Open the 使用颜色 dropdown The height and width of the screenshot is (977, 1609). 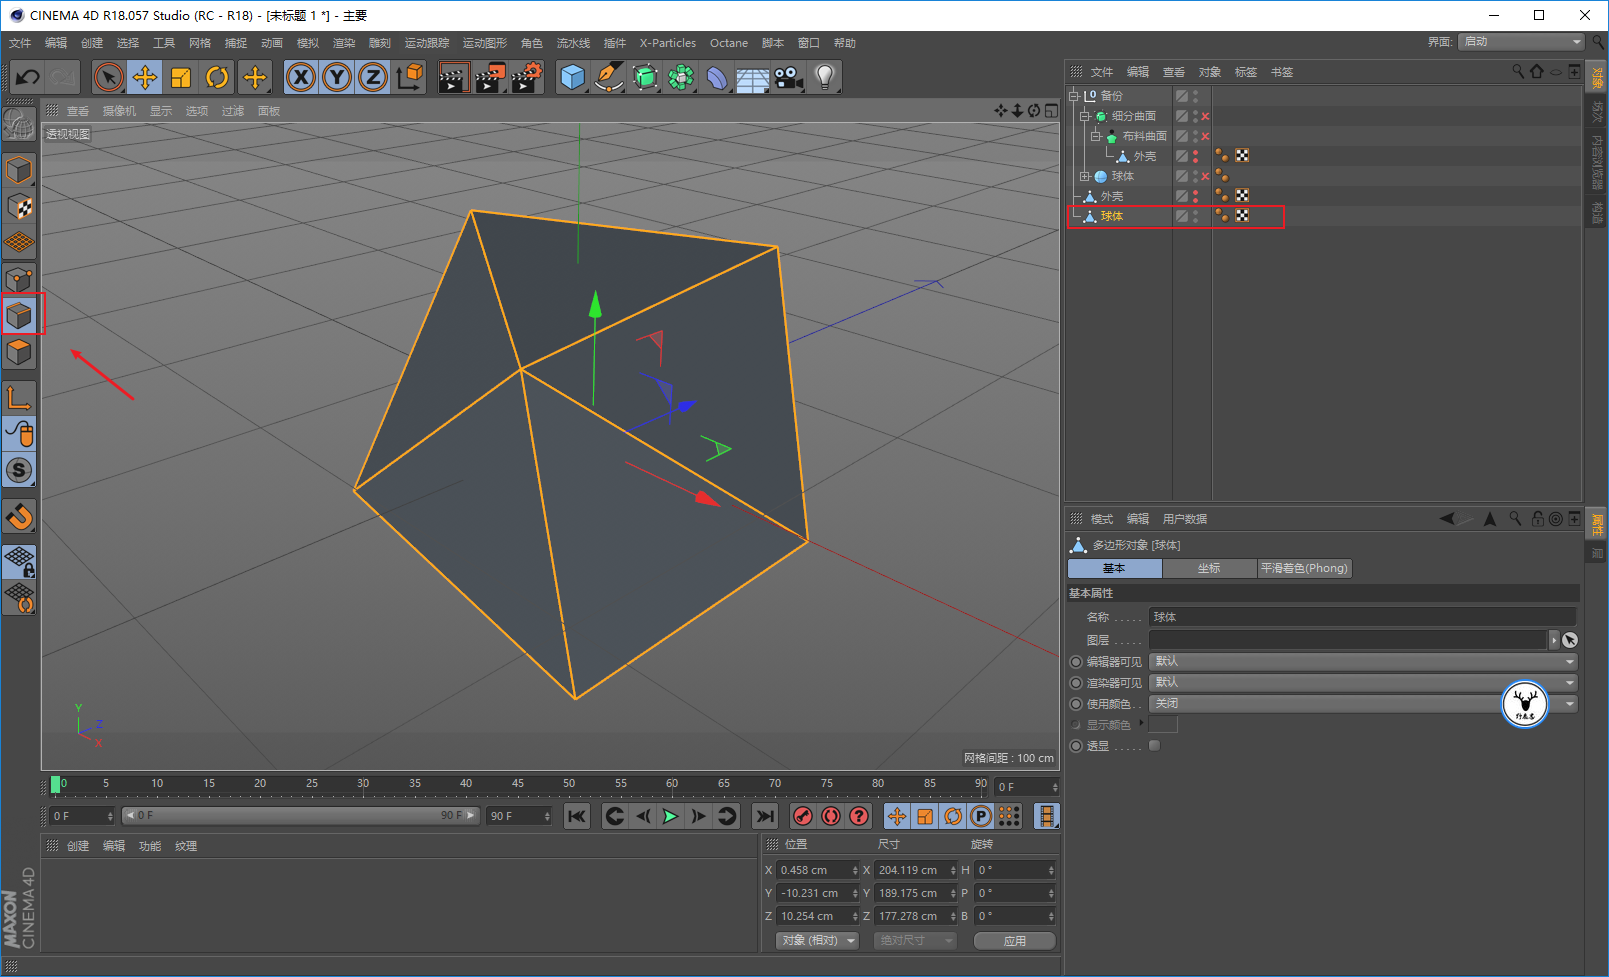coord(1364,704)
